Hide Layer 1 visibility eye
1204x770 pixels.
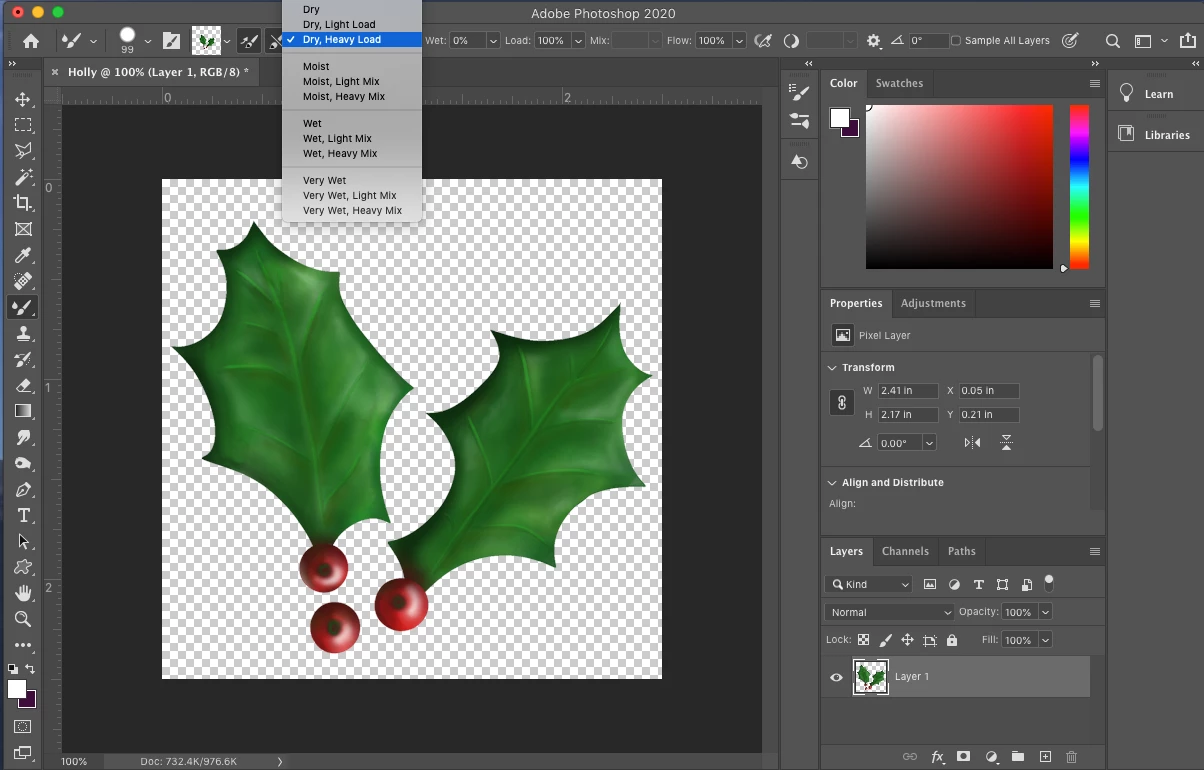[x=837, y=677]
